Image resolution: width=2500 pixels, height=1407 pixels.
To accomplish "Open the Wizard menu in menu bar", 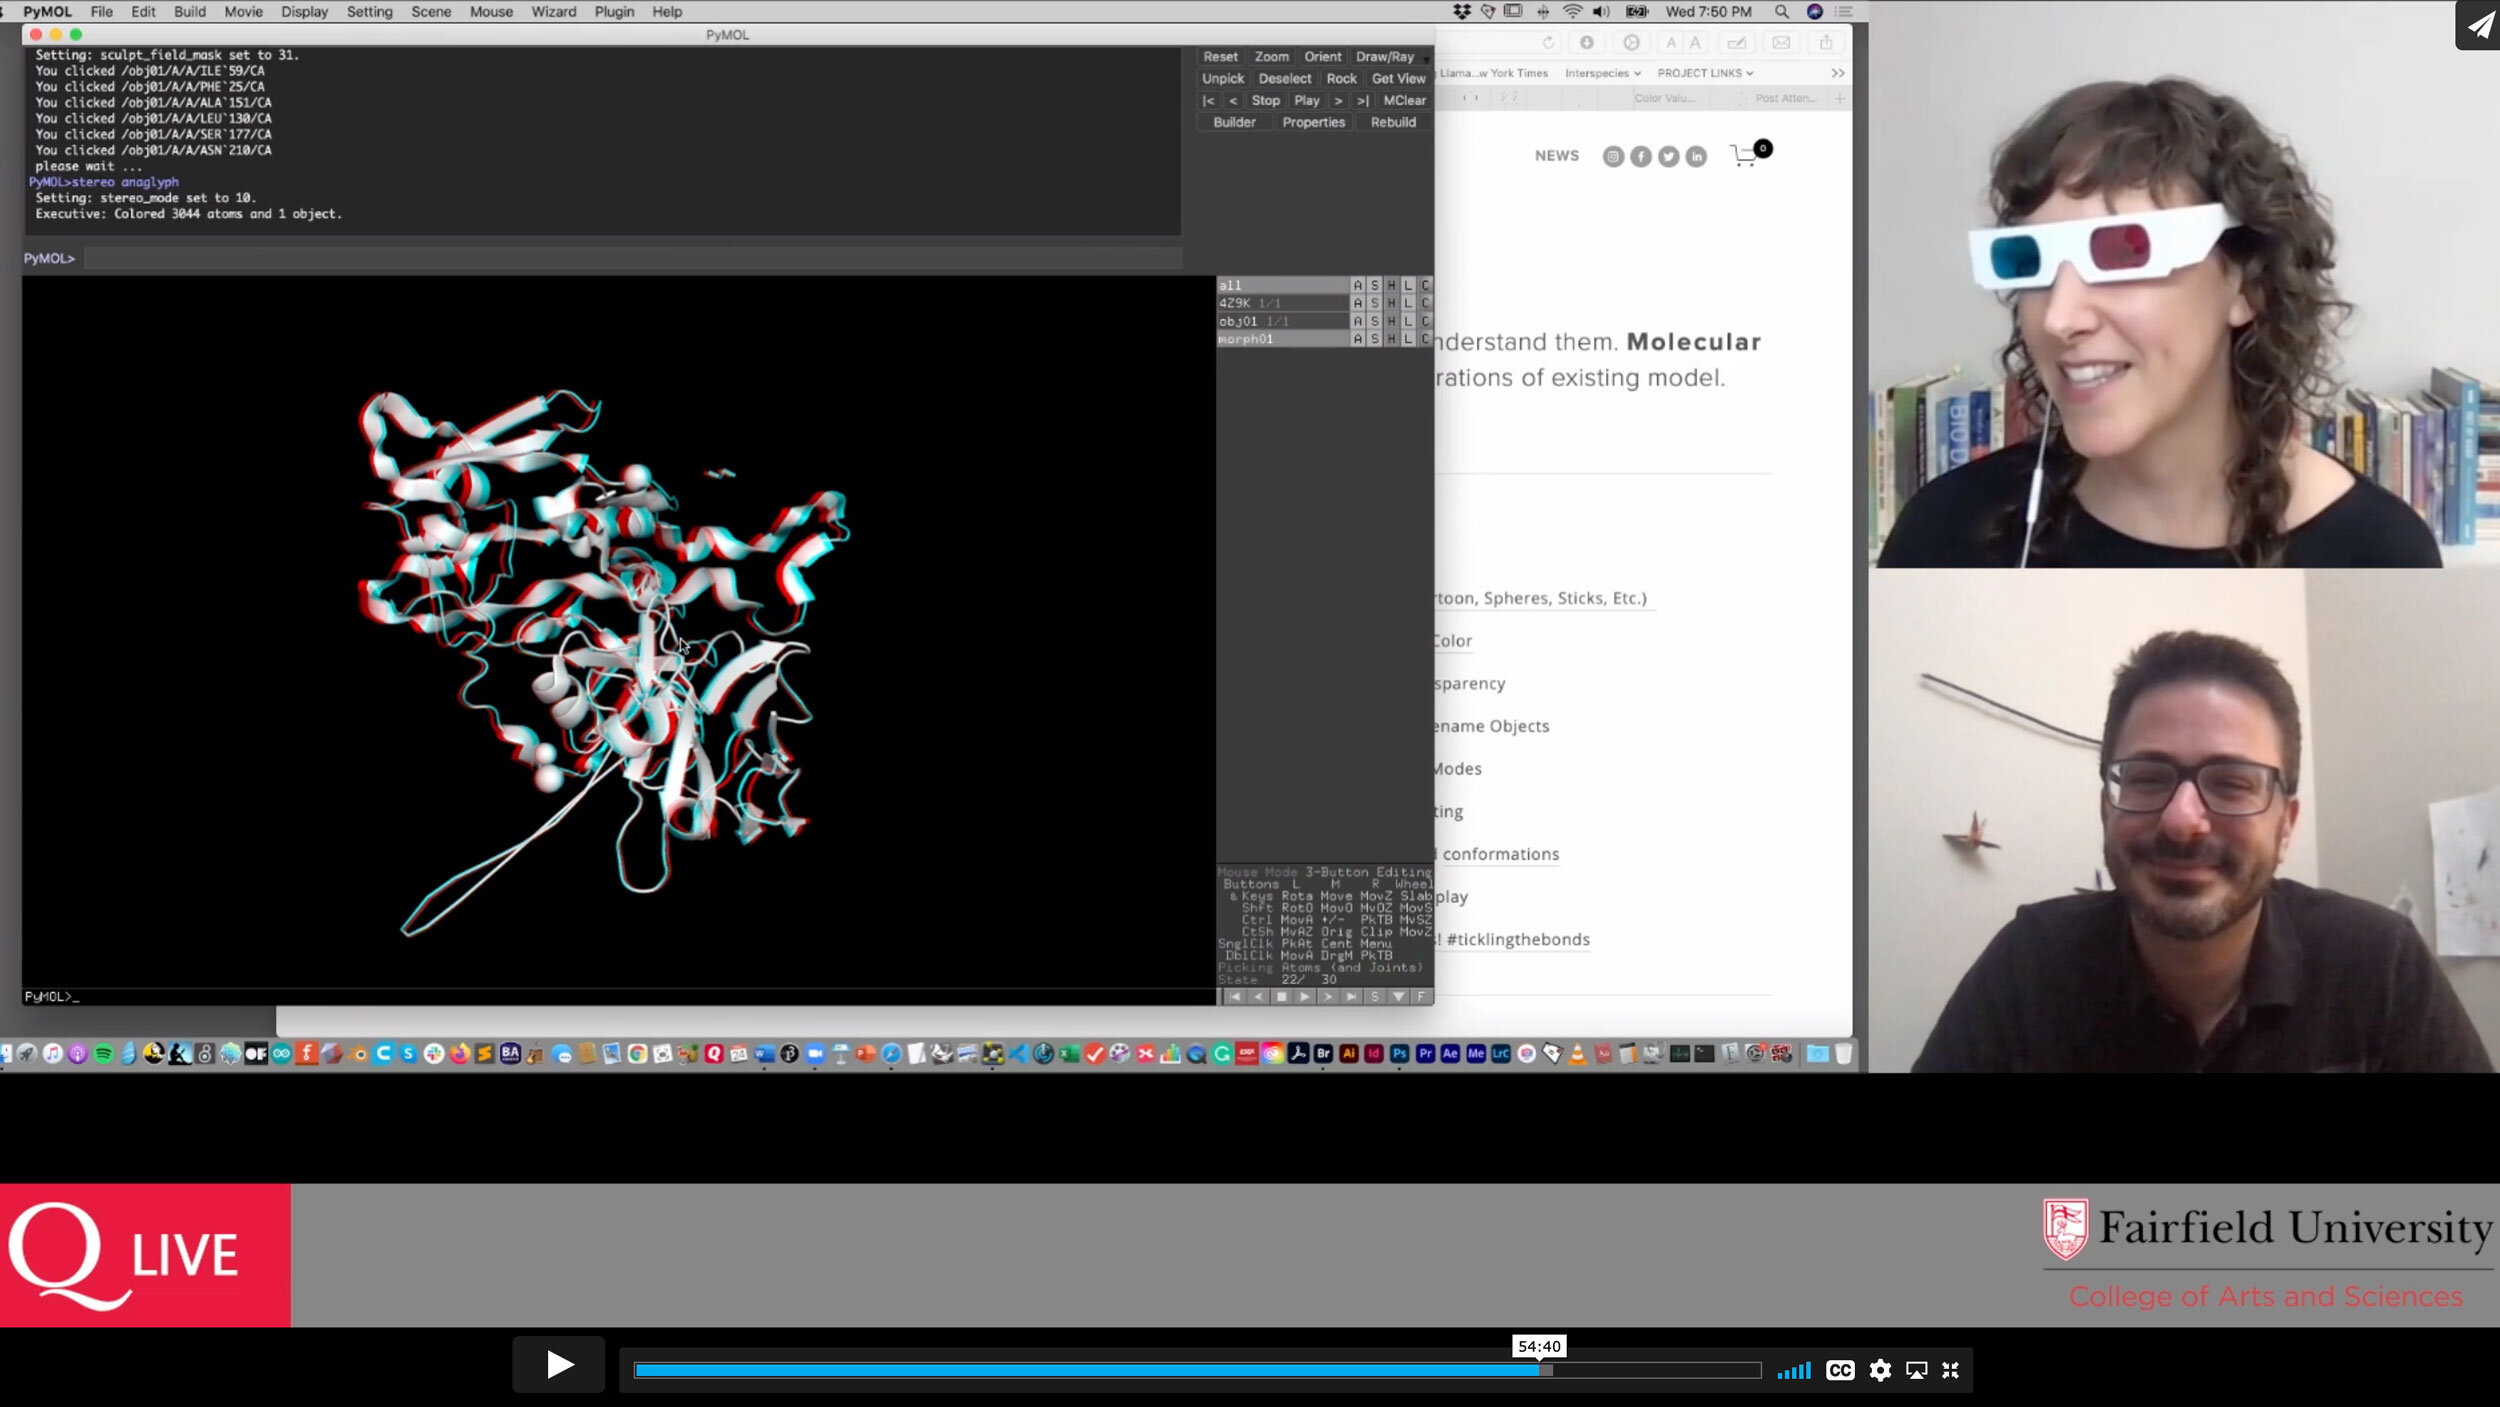I will pos(553,12).
